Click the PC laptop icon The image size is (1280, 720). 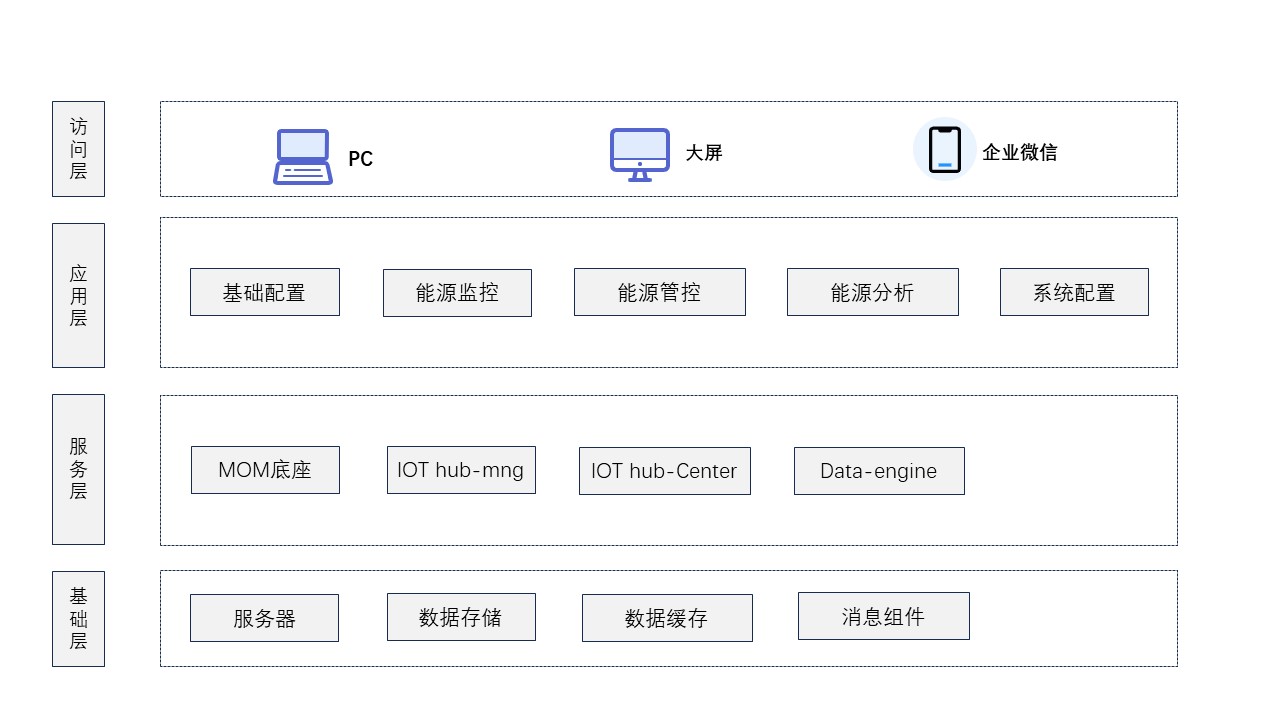(302, 157)
